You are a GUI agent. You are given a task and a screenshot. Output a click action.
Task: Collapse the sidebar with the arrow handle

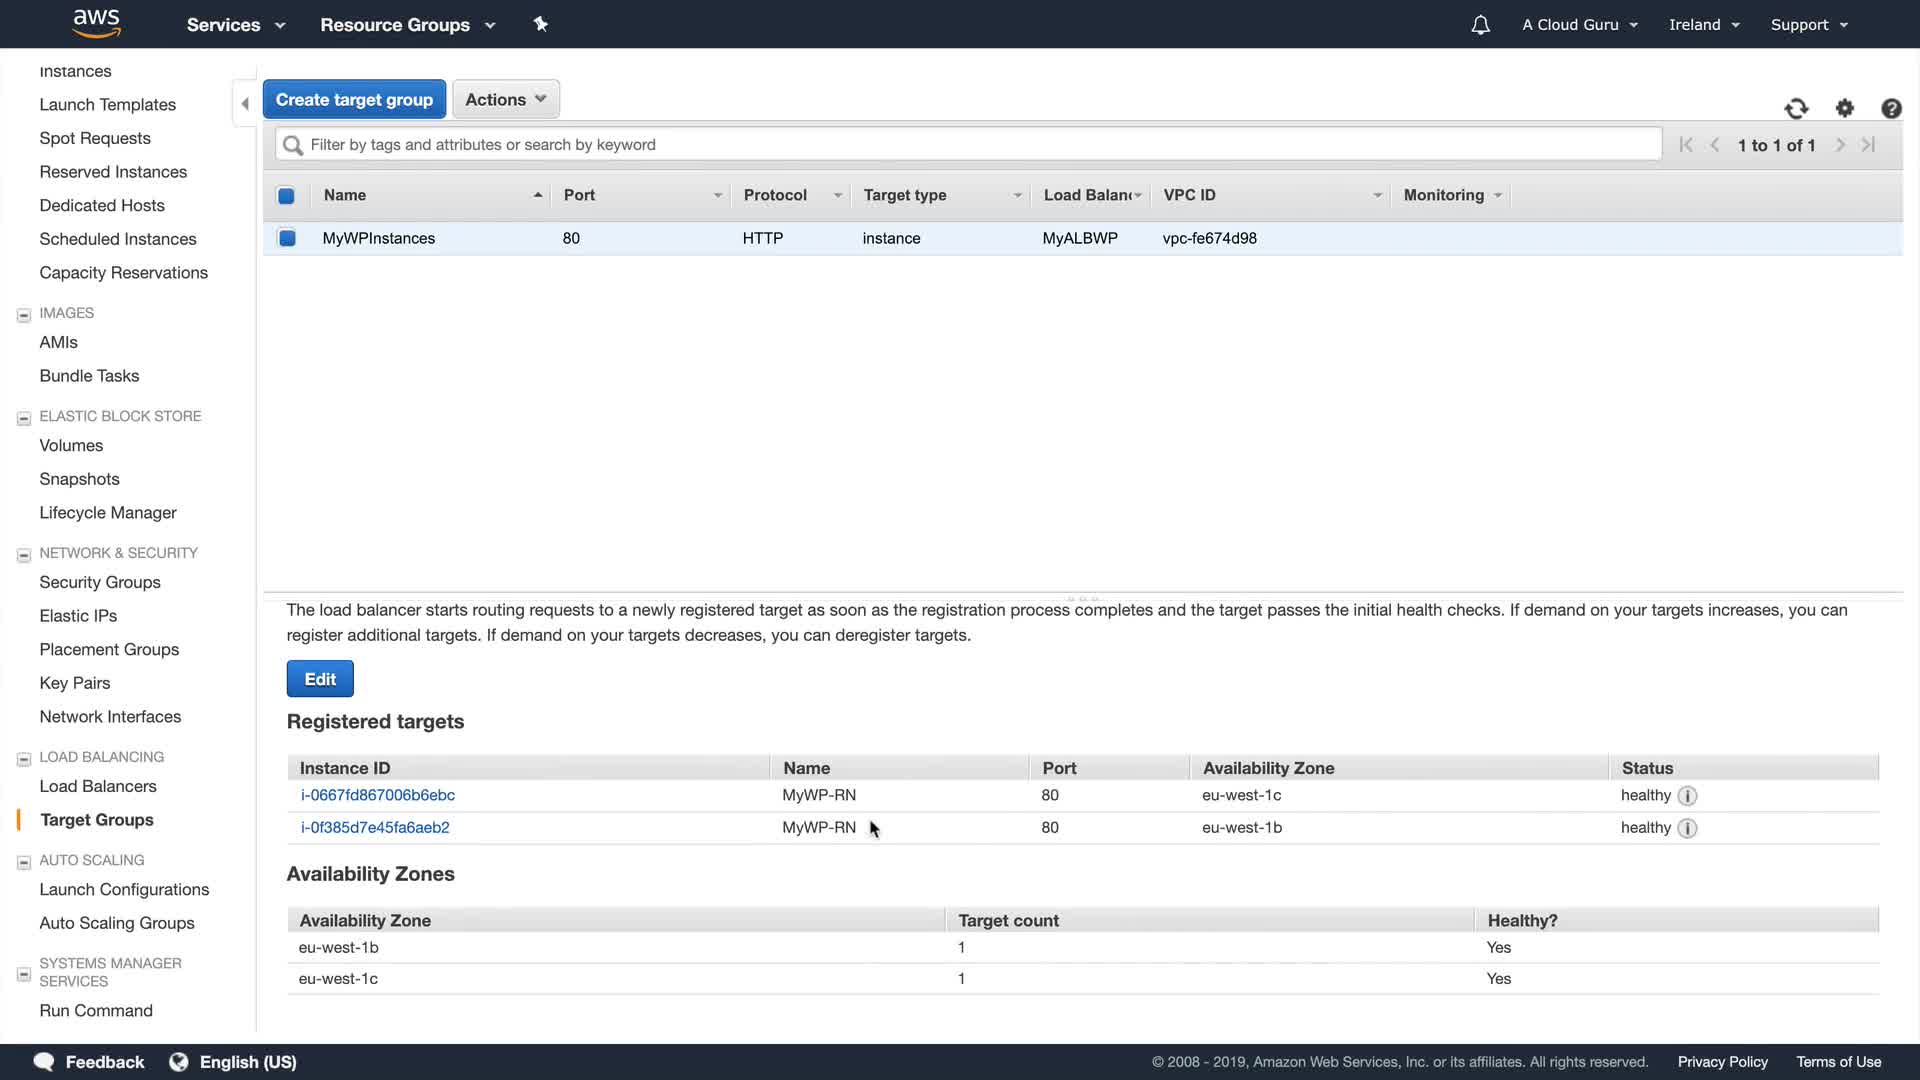tap(245, 103)
